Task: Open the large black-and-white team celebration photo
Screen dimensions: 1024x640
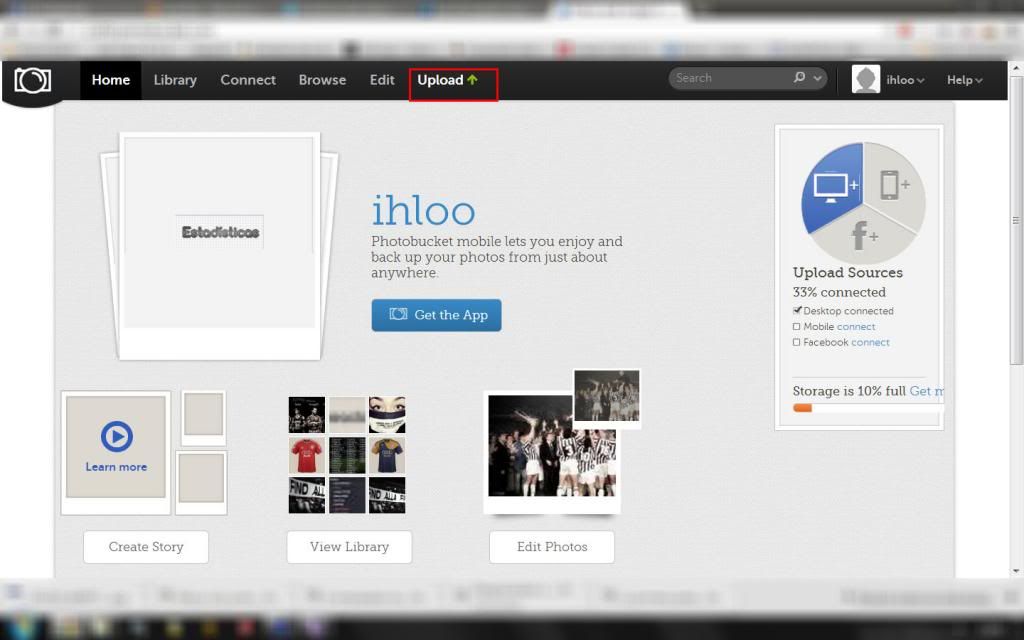Action: tap(552, 451)
